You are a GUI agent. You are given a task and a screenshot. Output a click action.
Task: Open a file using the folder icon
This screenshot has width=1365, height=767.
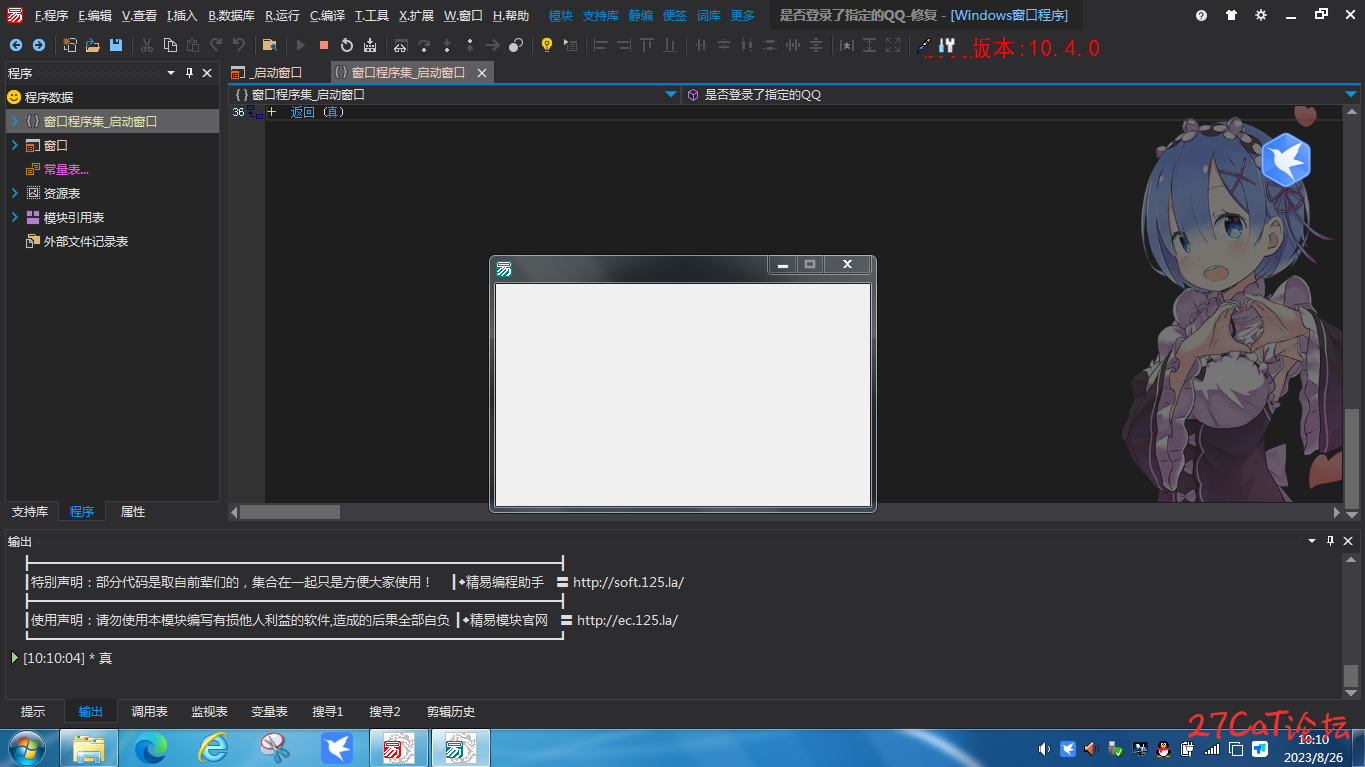pos(93,45)
